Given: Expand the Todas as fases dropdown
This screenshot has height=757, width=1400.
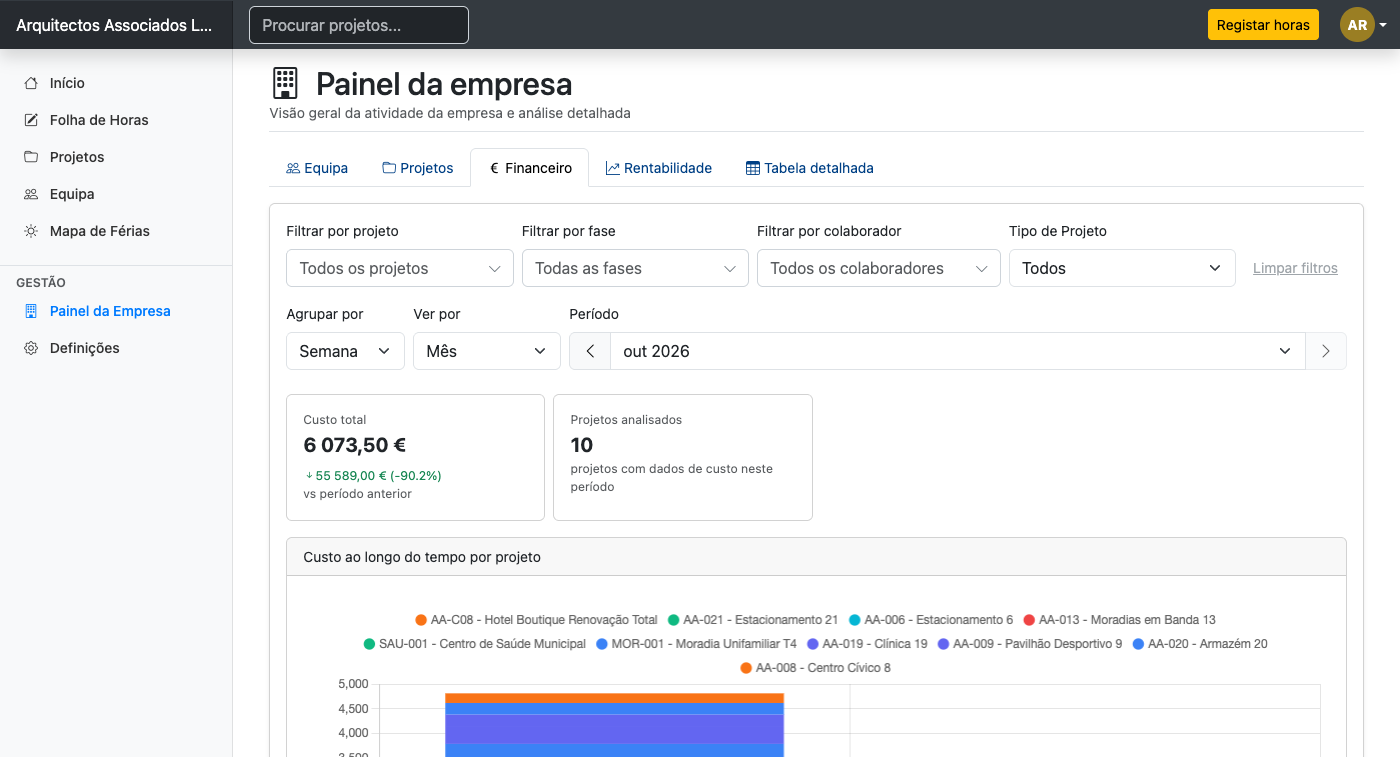Looking at the screenshot, I should coord(635,268).
